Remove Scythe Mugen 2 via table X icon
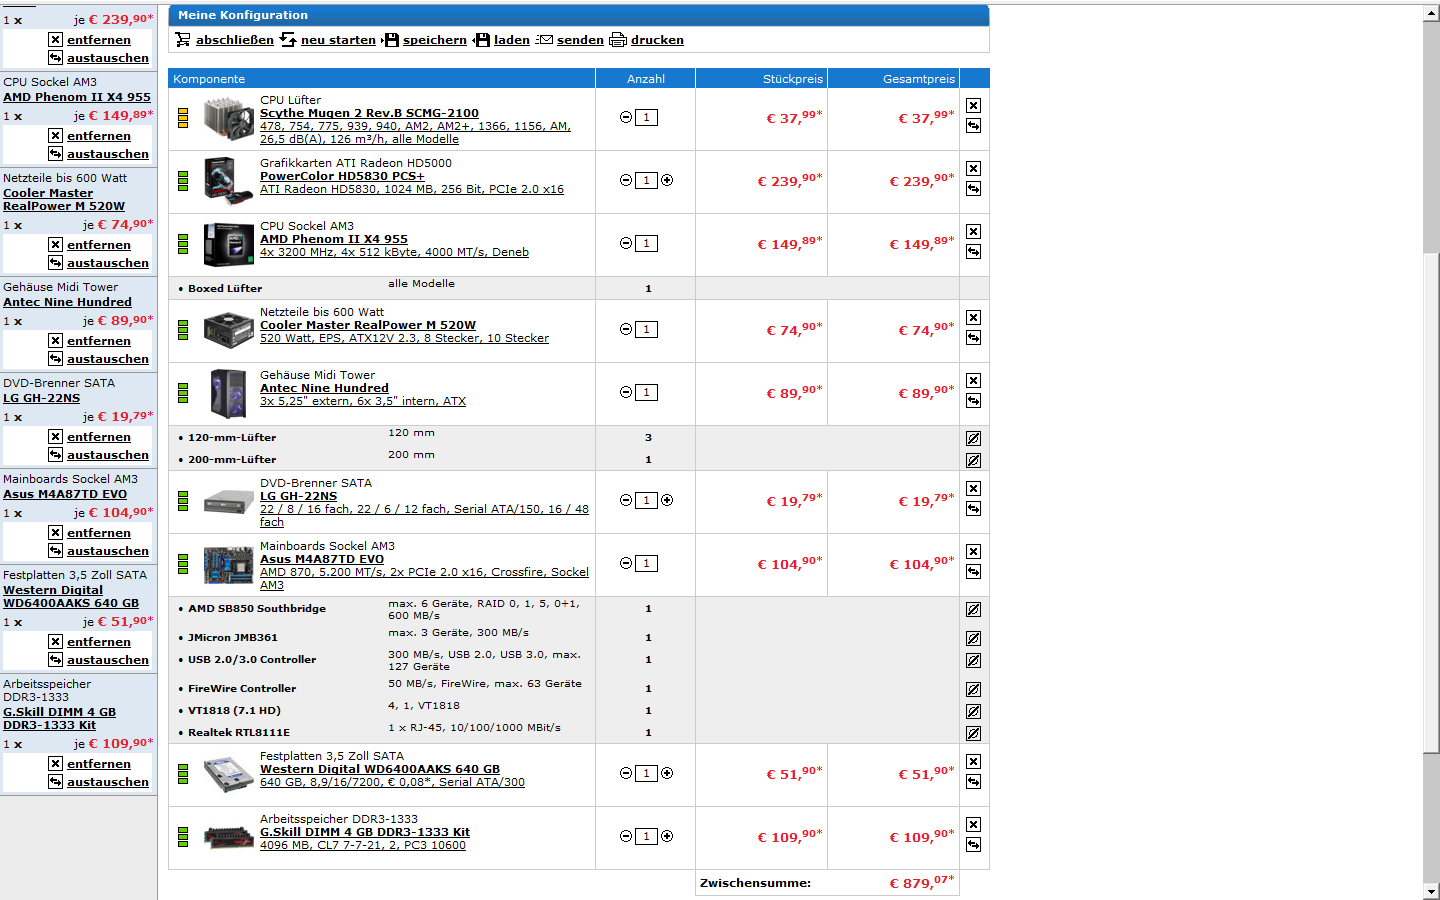The image size is (1440, 900). pos(973,106)
